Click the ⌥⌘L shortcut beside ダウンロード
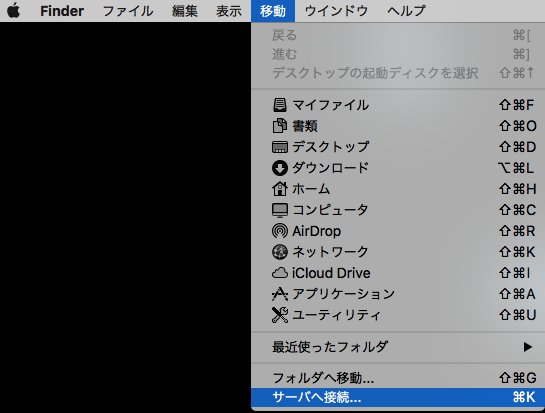Viewport: 545px width, 413px height. [516, 168]
